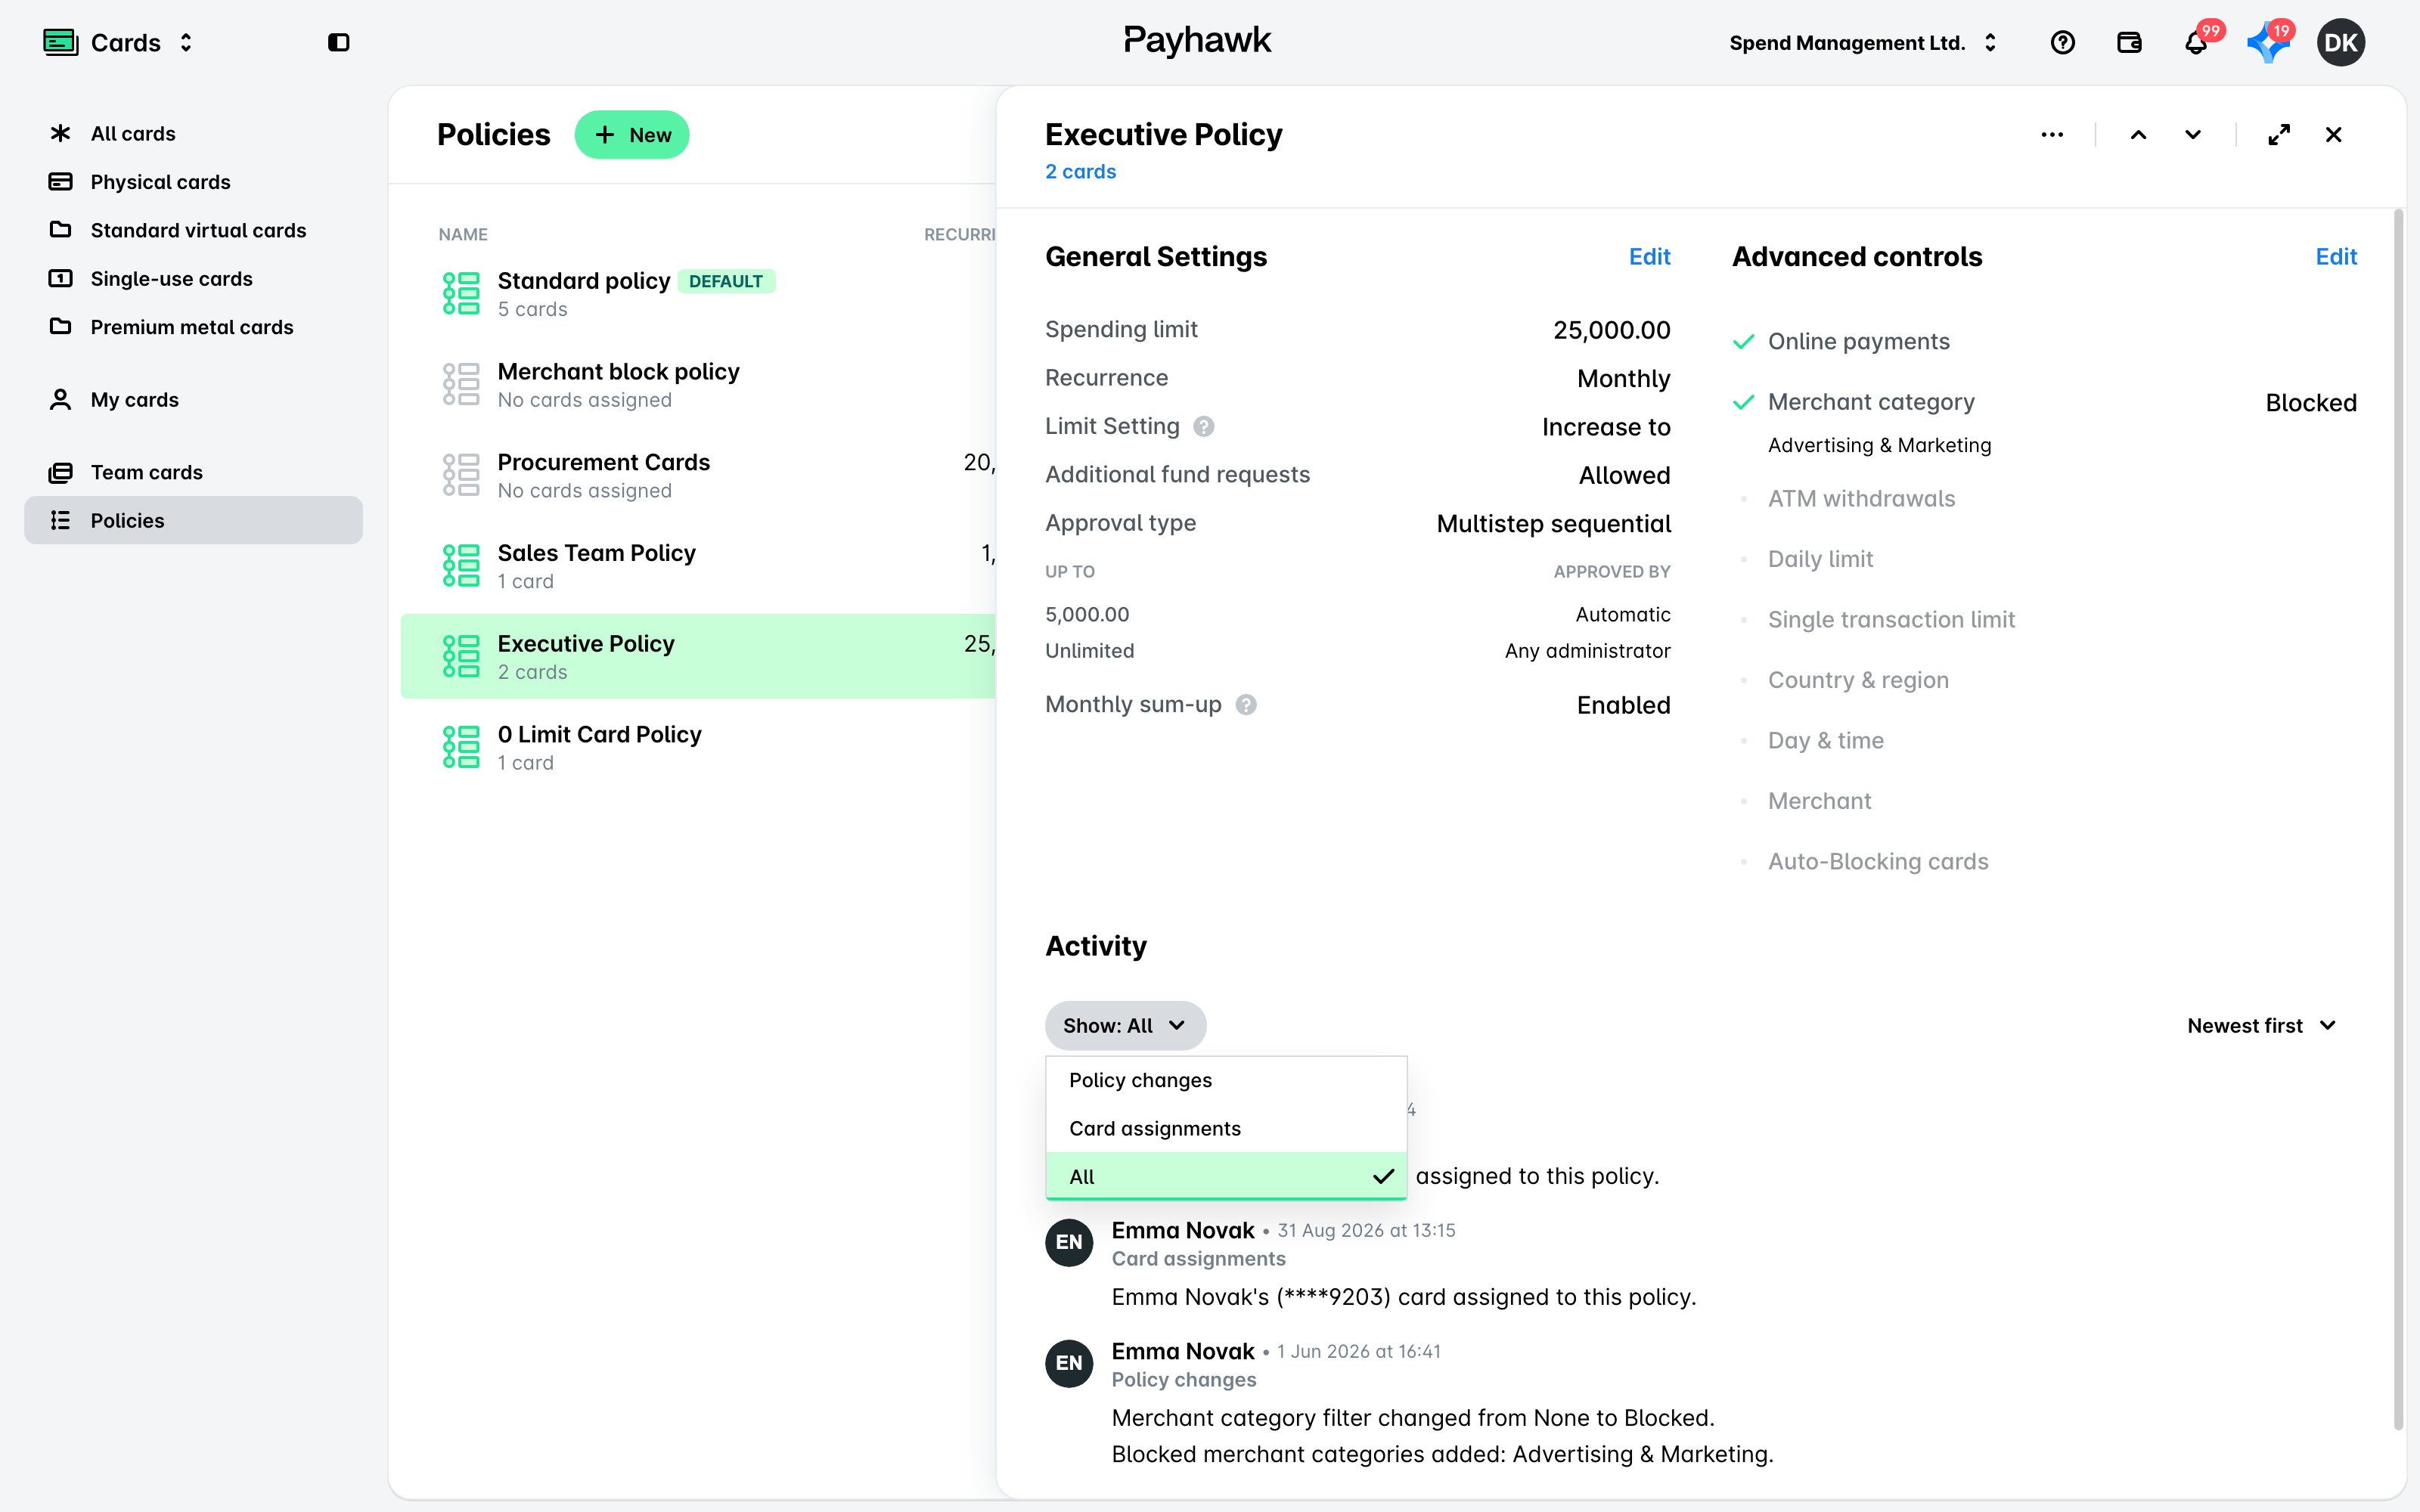
Task: Click the Merchant block policy list icon
Action: point(461,384)
